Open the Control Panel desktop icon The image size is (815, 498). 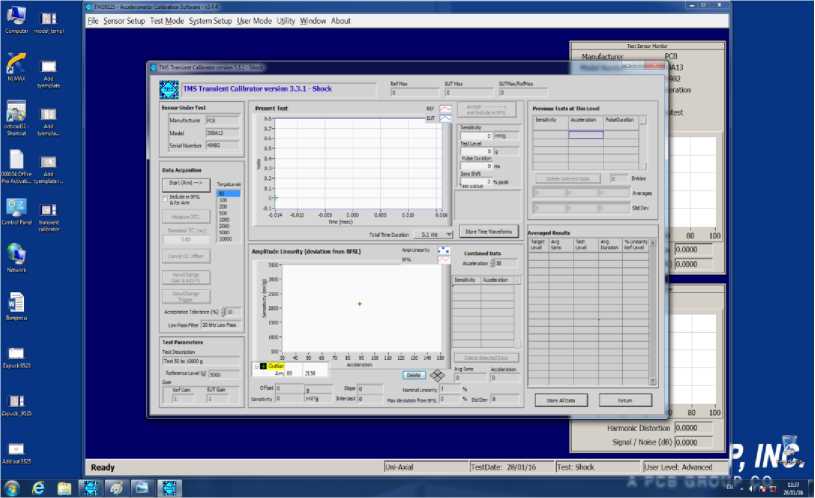coord(17,207)
